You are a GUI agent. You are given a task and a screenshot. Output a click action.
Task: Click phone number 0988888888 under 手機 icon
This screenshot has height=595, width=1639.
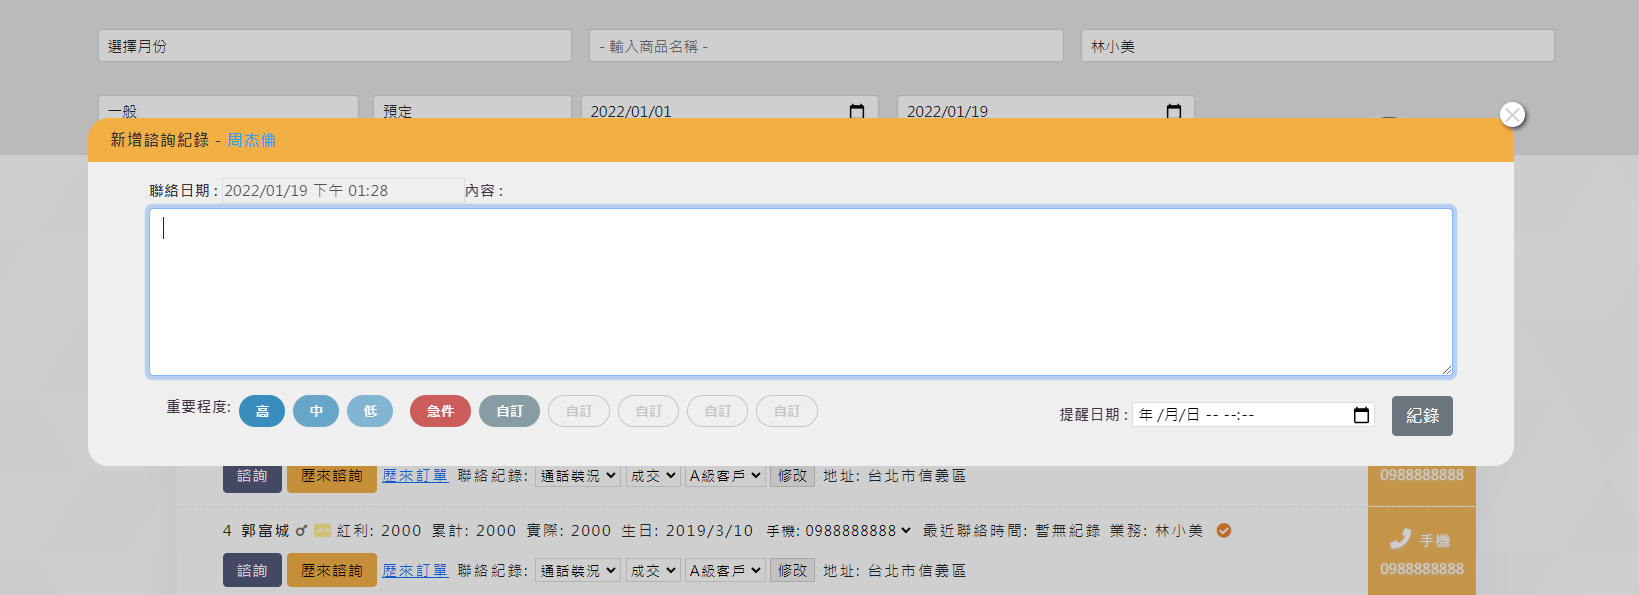point(1422,569)
